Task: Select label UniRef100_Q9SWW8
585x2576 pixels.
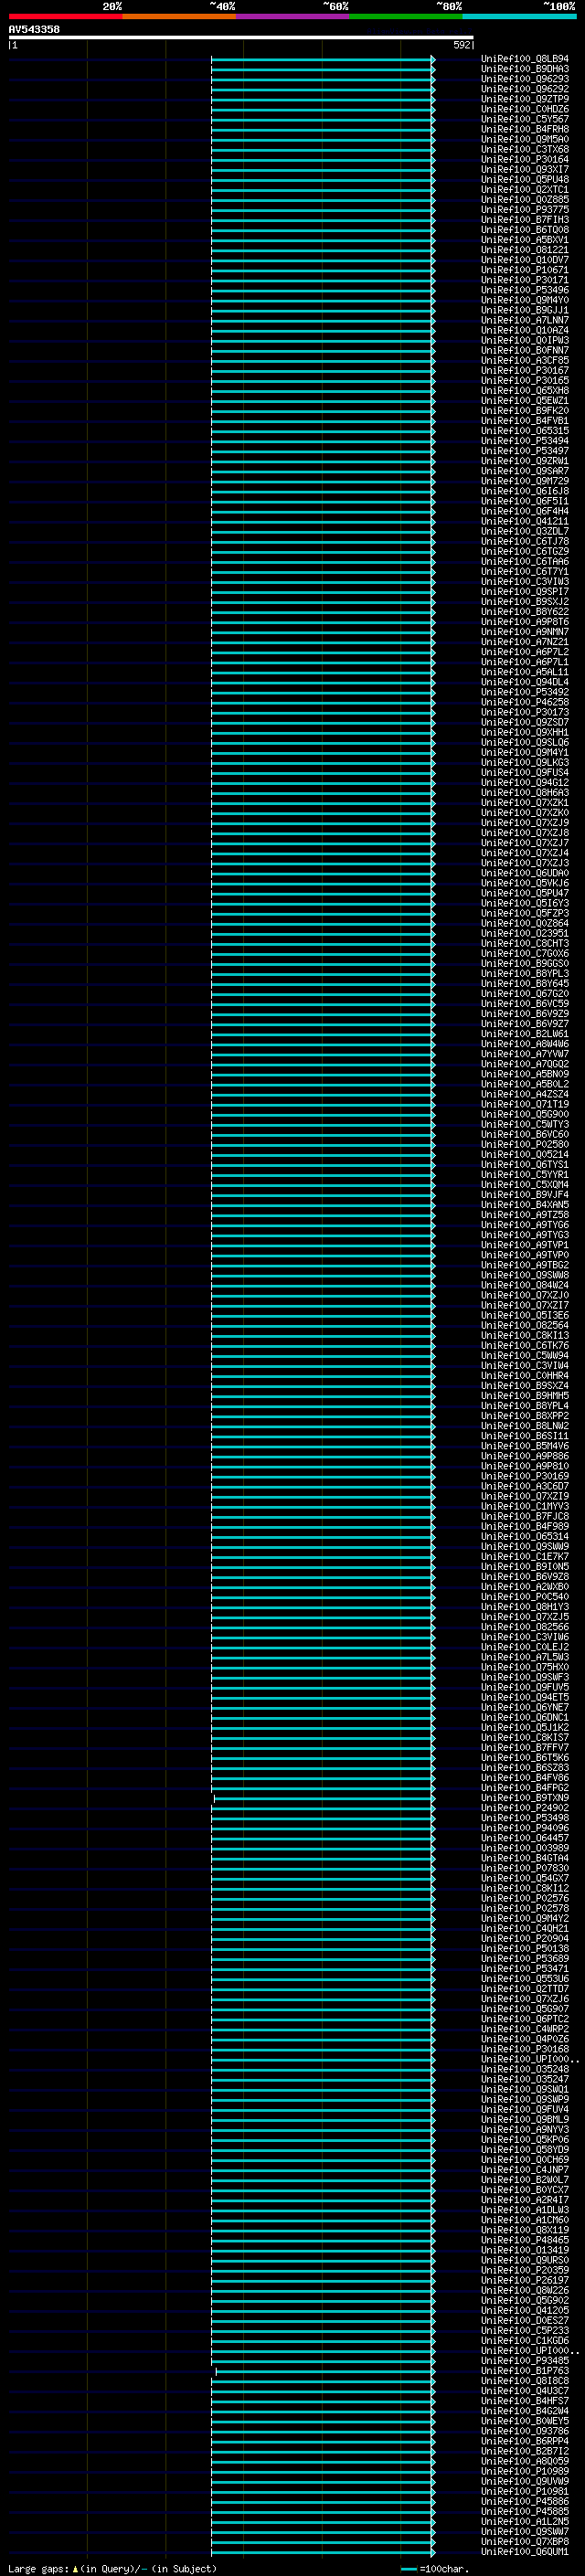Action: 525,1275
